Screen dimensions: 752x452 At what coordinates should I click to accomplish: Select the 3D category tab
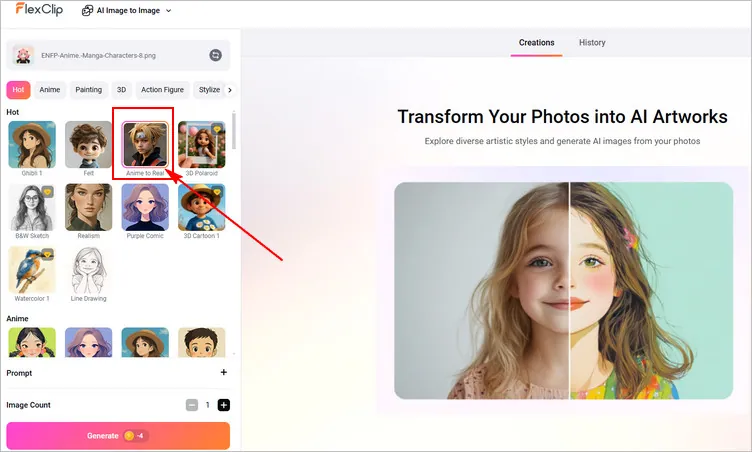(x=121, y=90)
